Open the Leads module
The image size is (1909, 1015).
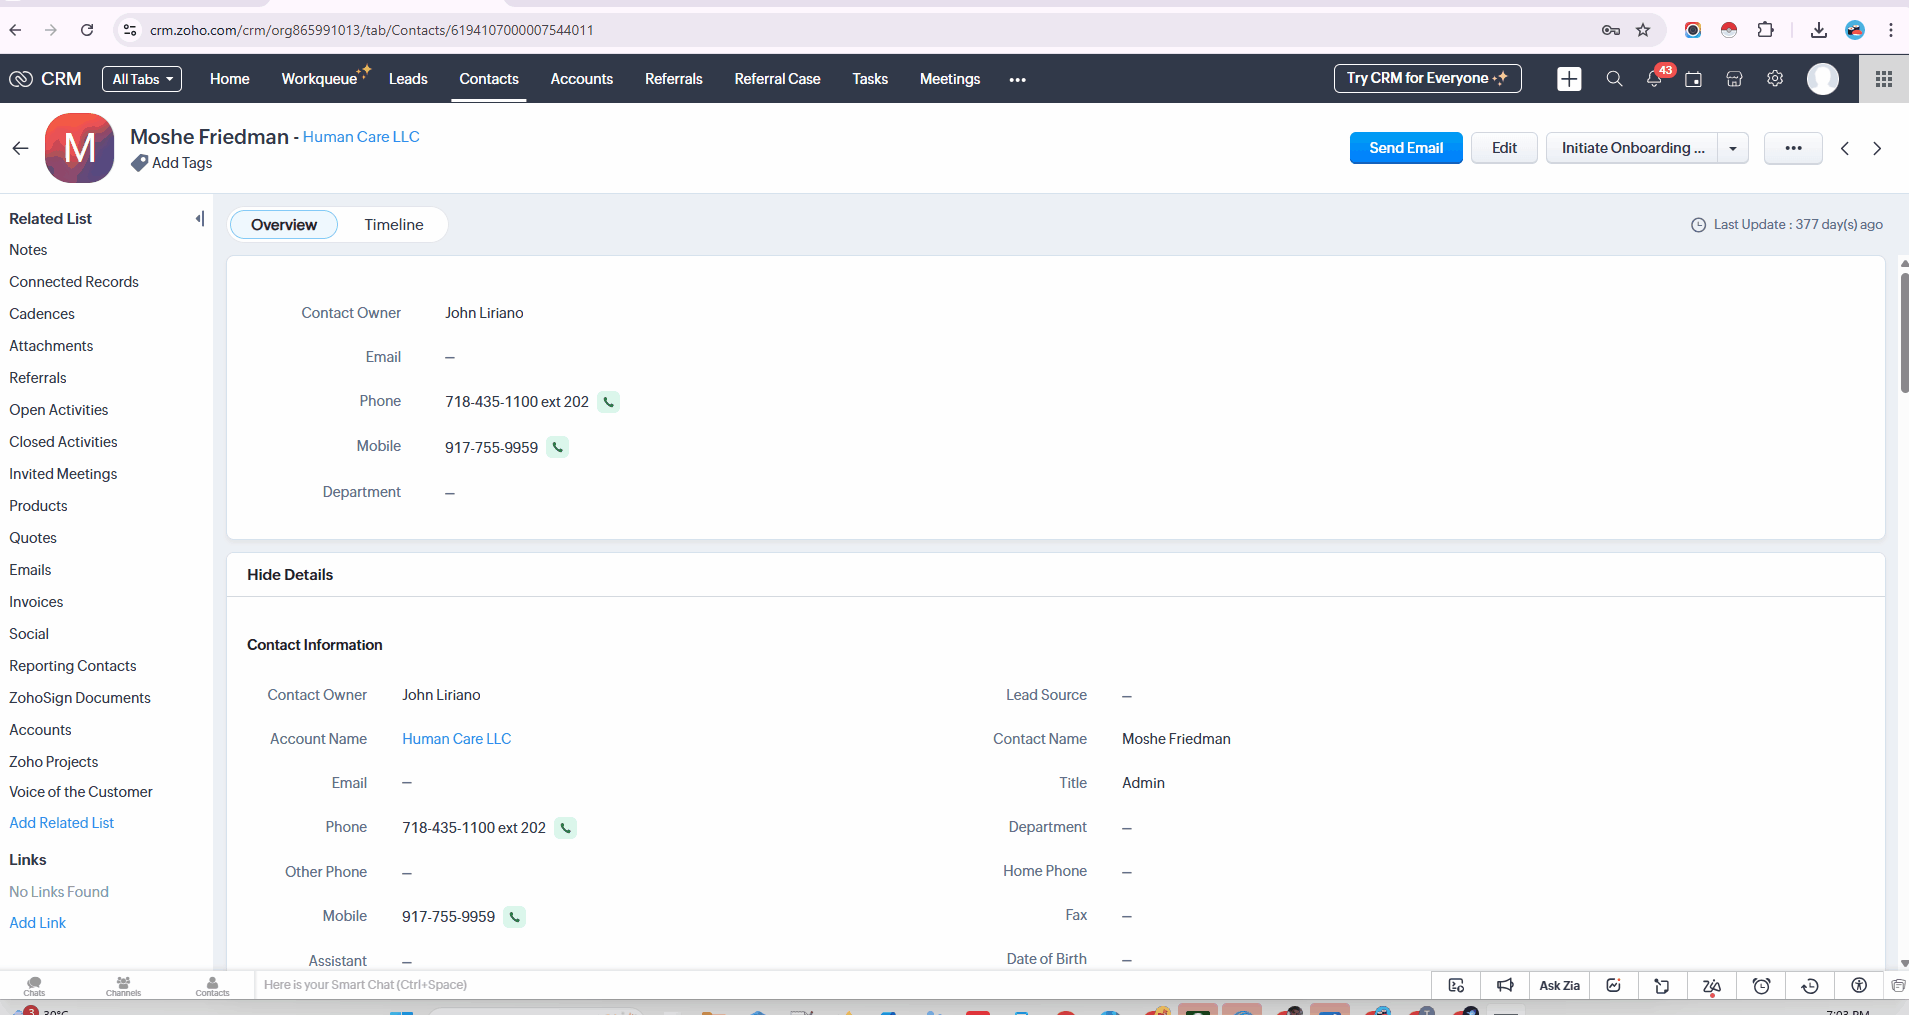[x=408, y=79]
